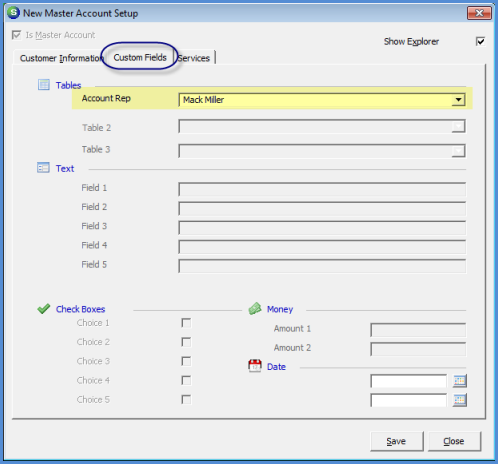498x464 pixels.
Task: Expand the Table 3 dropdown
Action: point(458,151)
